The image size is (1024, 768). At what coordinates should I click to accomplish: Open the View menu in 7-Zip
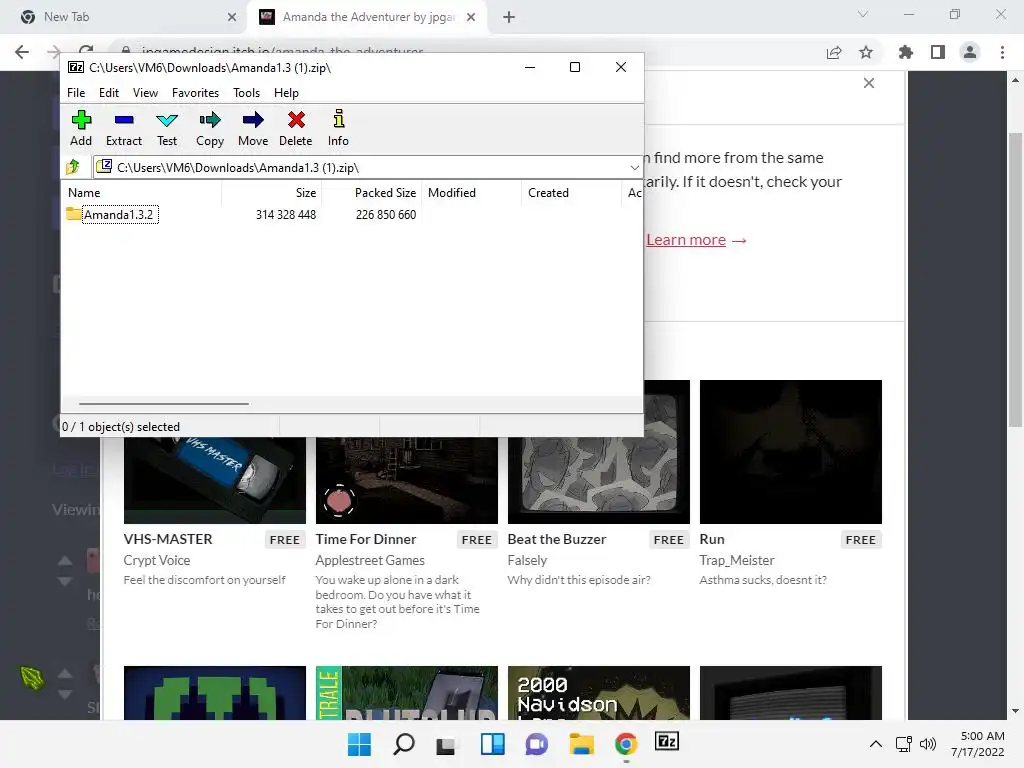[x=145, y=93]
